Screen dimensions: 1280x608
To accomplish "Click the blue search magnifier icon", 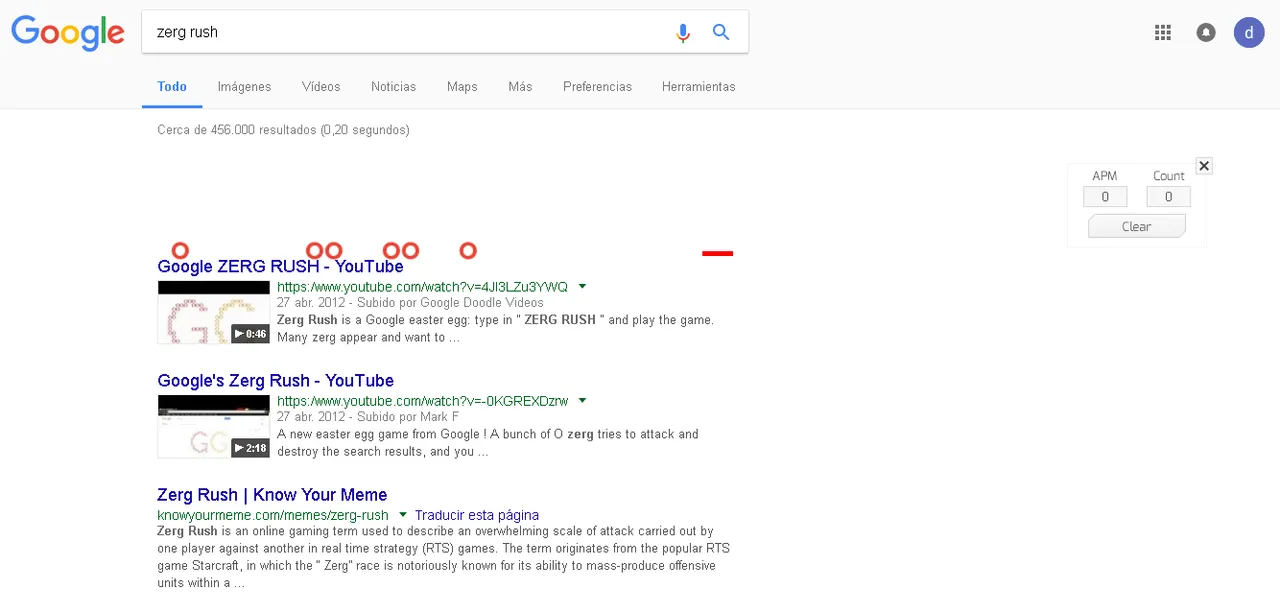I will tap(721, 32).
